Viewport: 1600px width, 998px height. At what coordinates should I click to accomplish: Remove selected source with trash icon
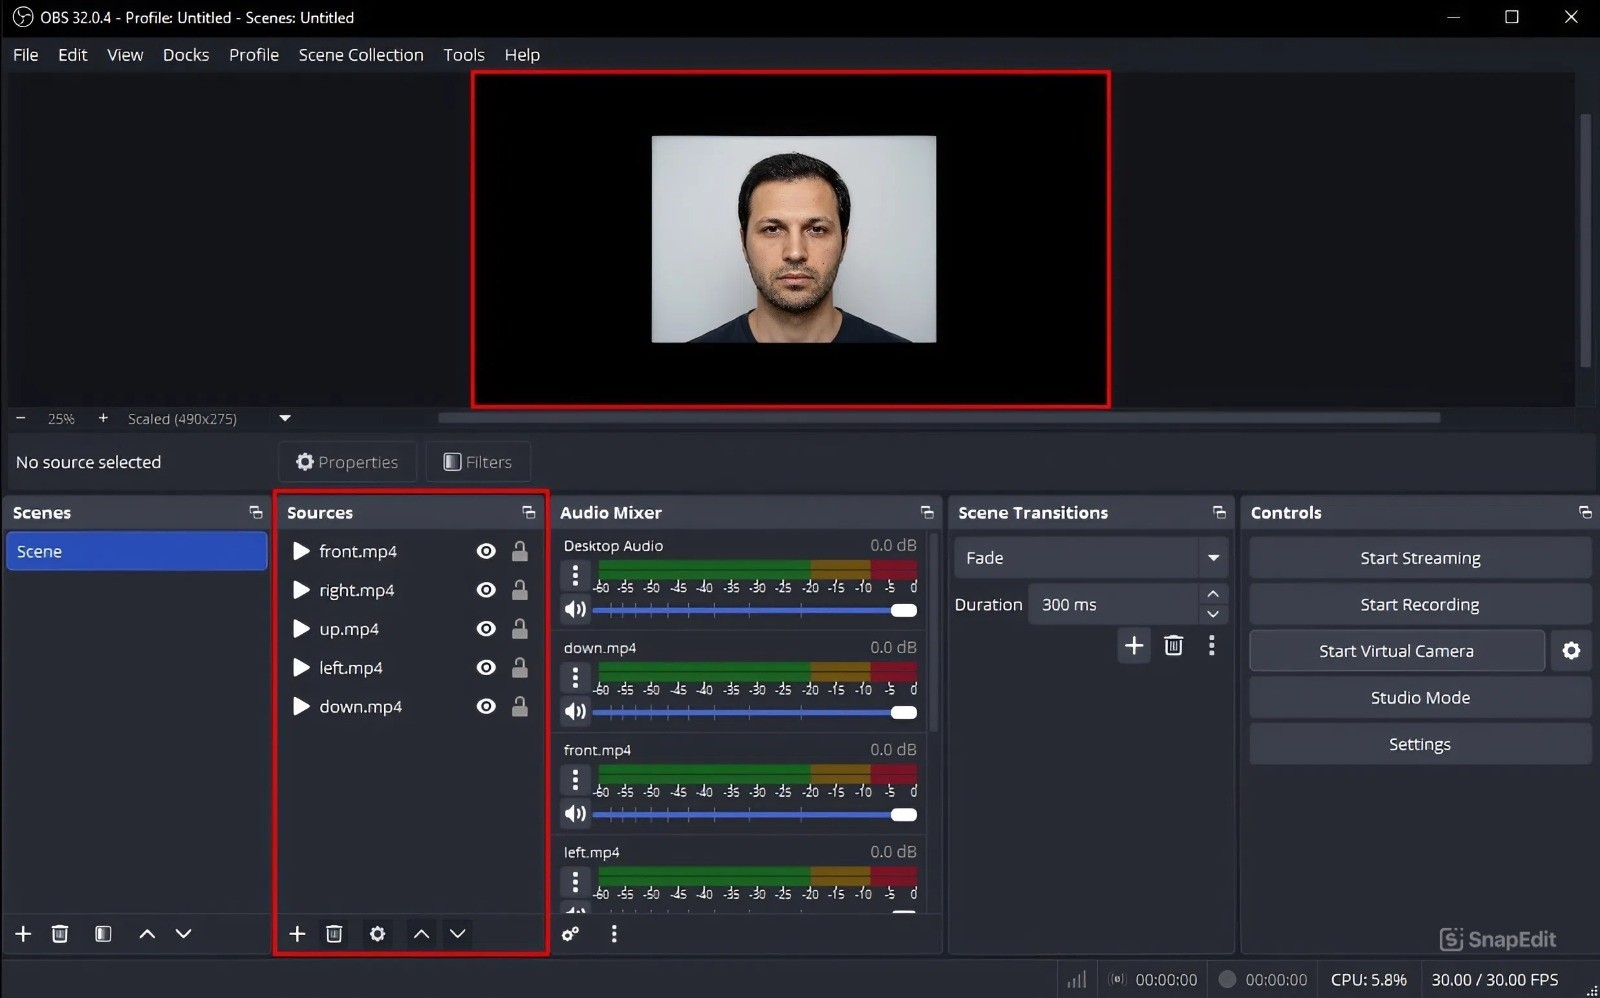334,933
